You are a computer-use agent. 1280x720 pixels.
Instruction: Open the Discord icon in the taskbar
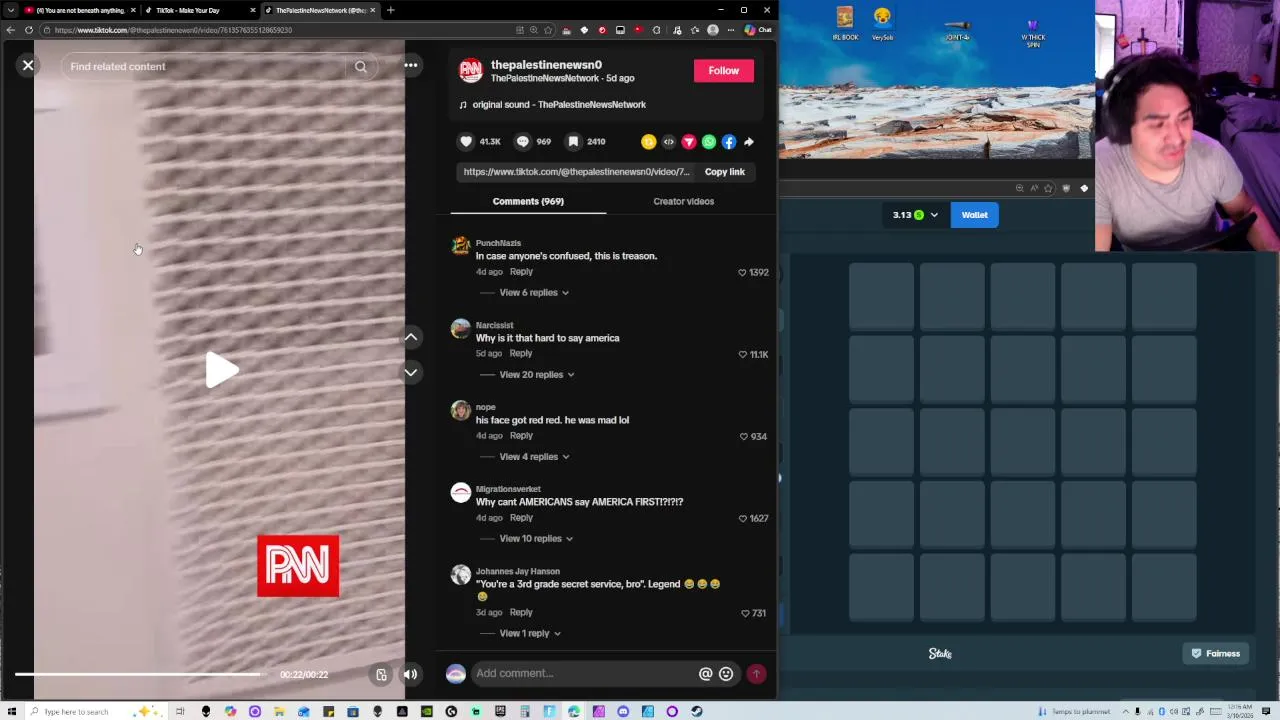623,712
